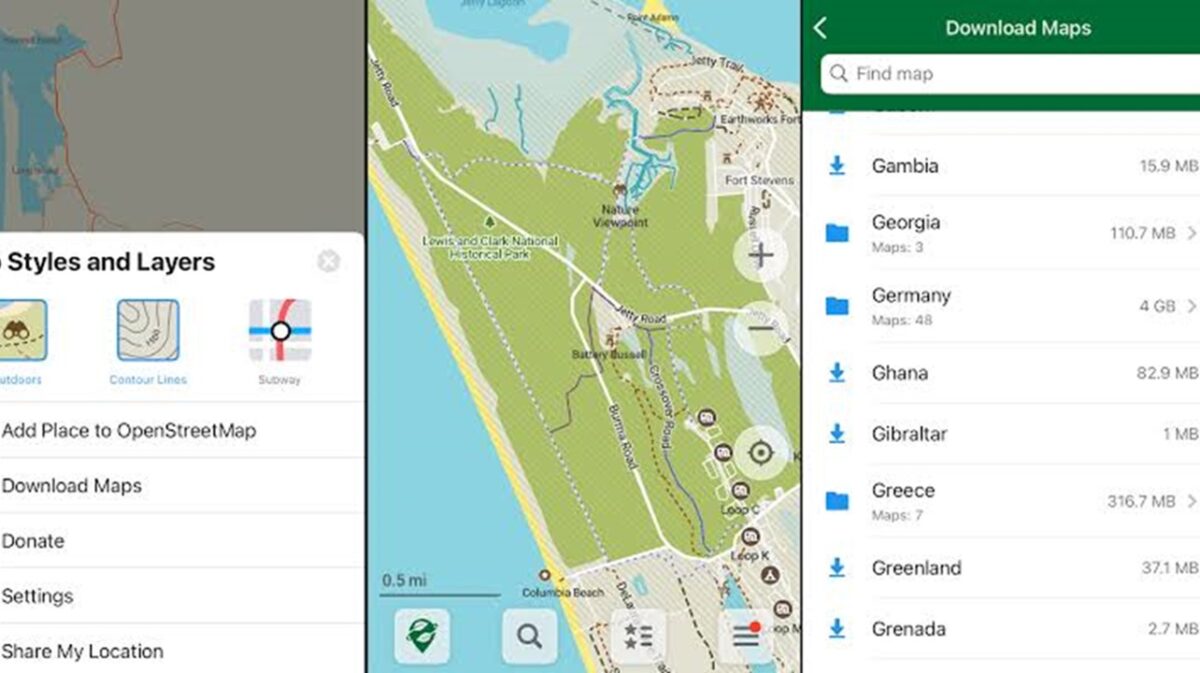Select the Ghana row name
Image resolution: width=1200 pixels, height=673 pixels.
point(900,373)
